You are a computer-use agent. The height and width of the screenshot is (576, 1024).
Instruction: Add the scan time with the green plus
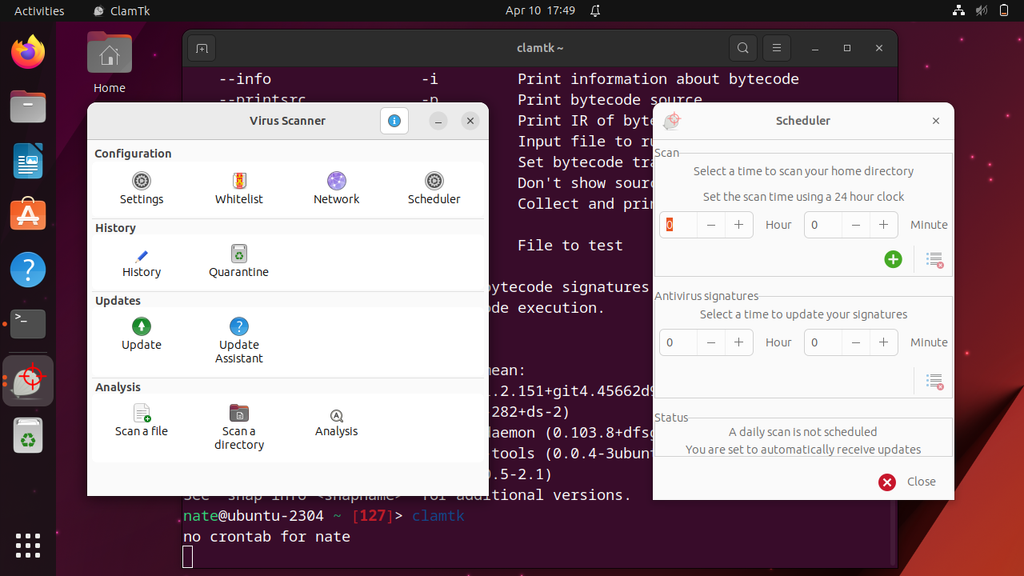(892, 258)
